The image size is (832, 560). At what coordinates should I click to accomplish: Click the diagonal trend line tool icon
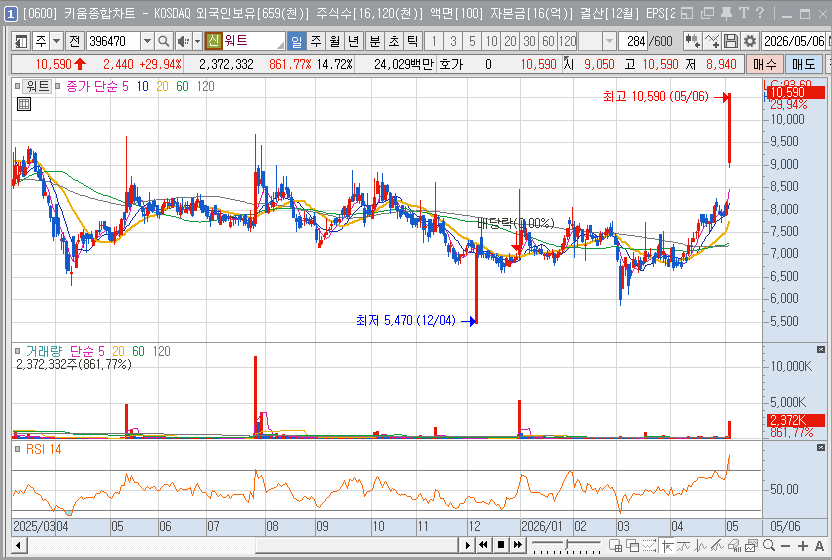coord(717,545)
